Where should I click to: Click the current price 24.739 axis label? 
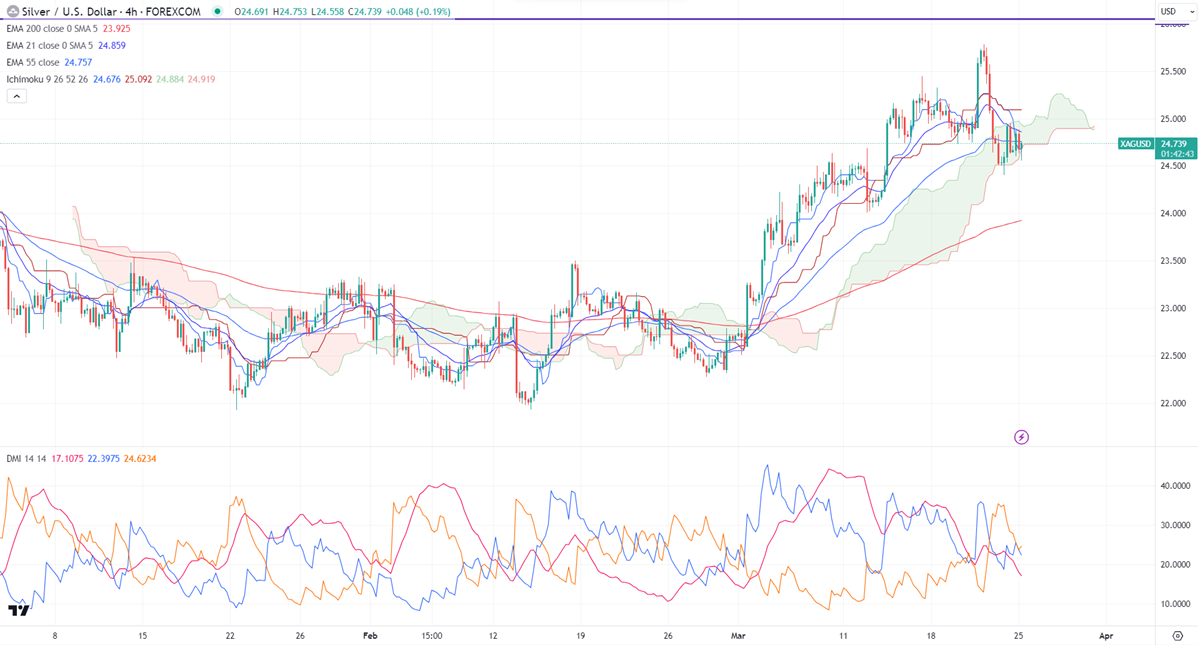coord(1175,144)
